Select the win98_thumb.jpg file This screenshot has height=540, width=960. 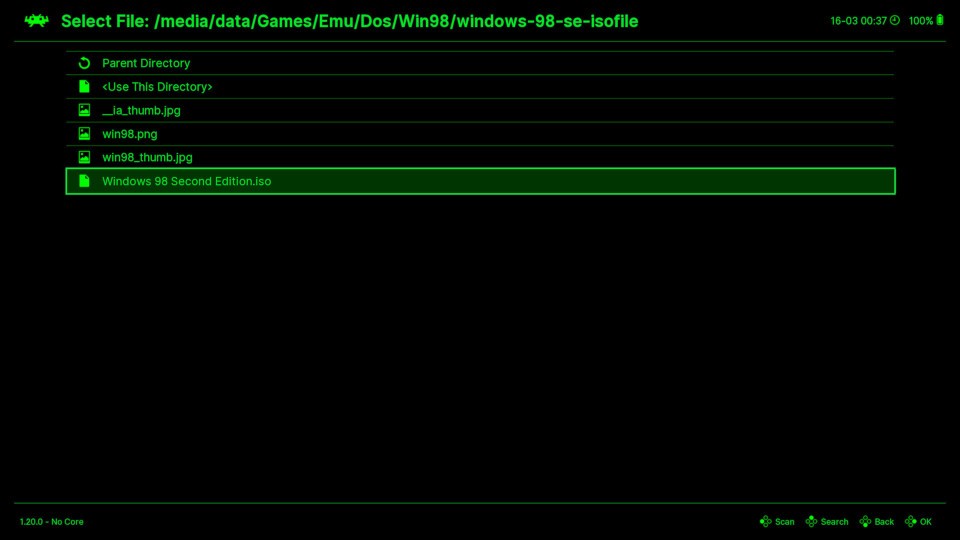tap(480, 157)
